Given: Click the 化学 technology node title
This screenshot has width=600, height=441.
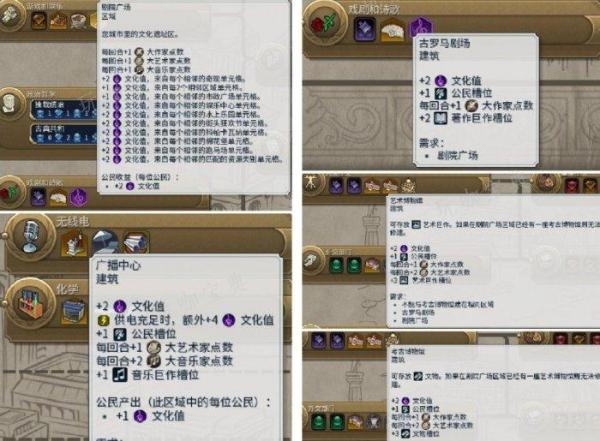Looking at the screenshot, I should 67,289.
